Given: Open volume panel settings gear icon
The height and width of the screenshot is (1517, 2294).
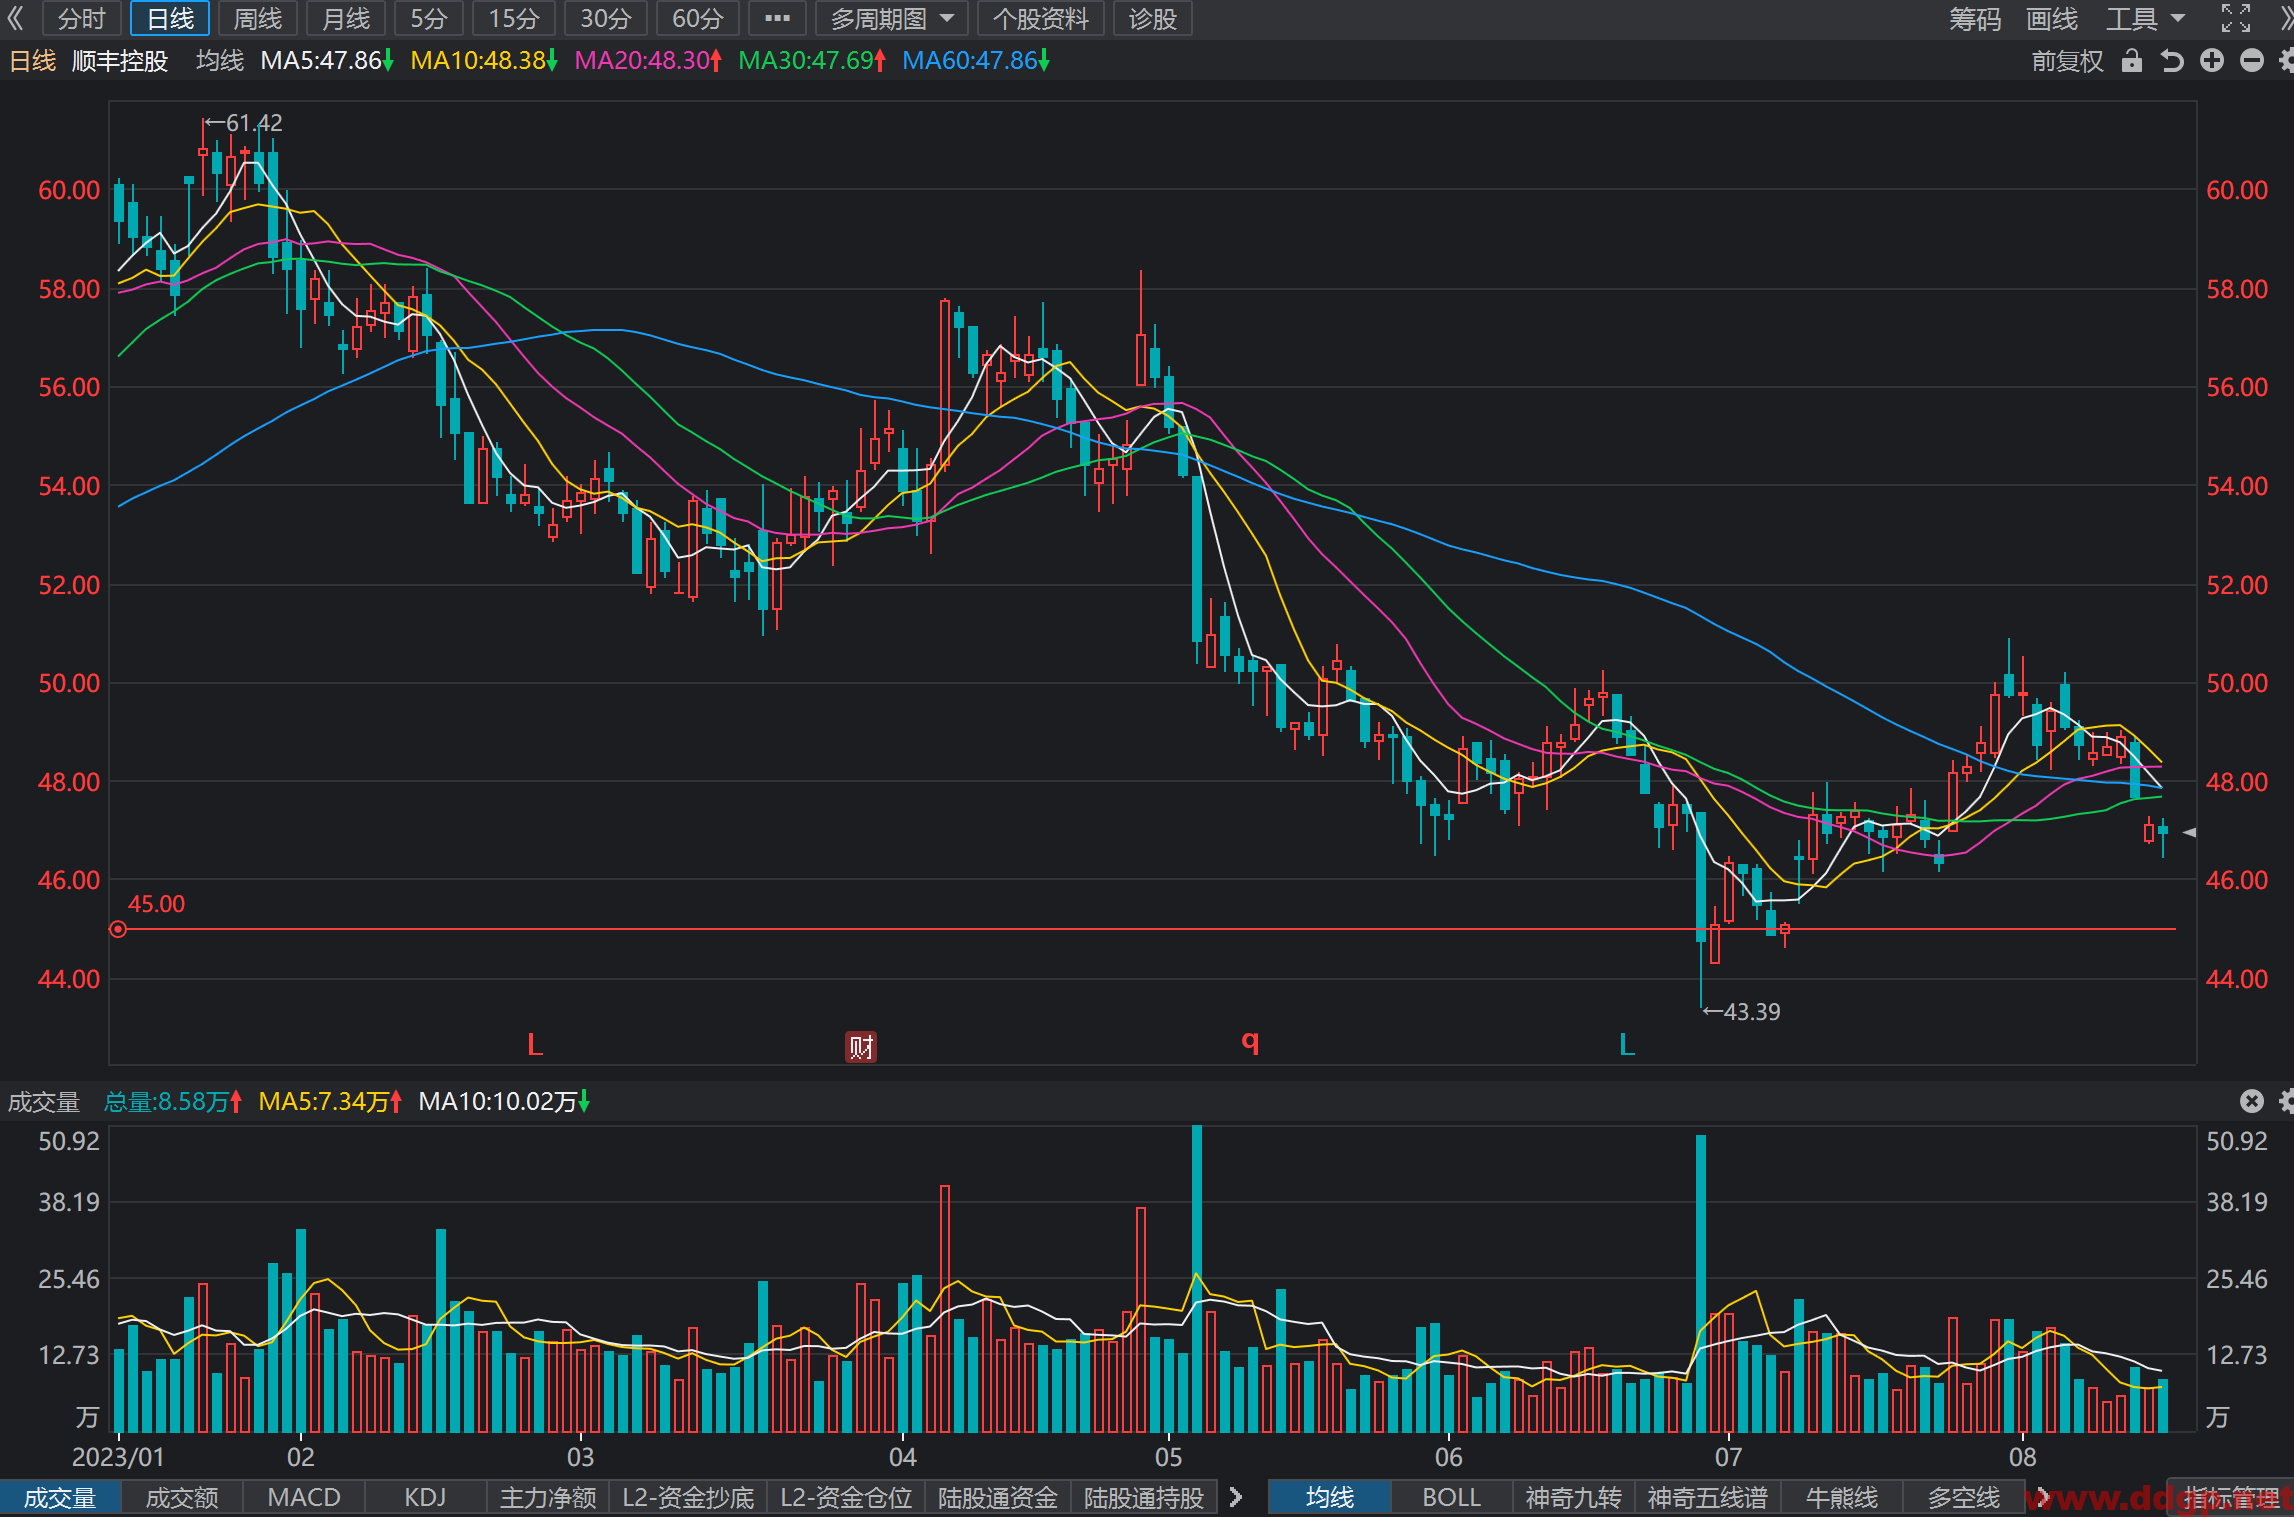Looking at the screenshot, I should point(2286,1101).
